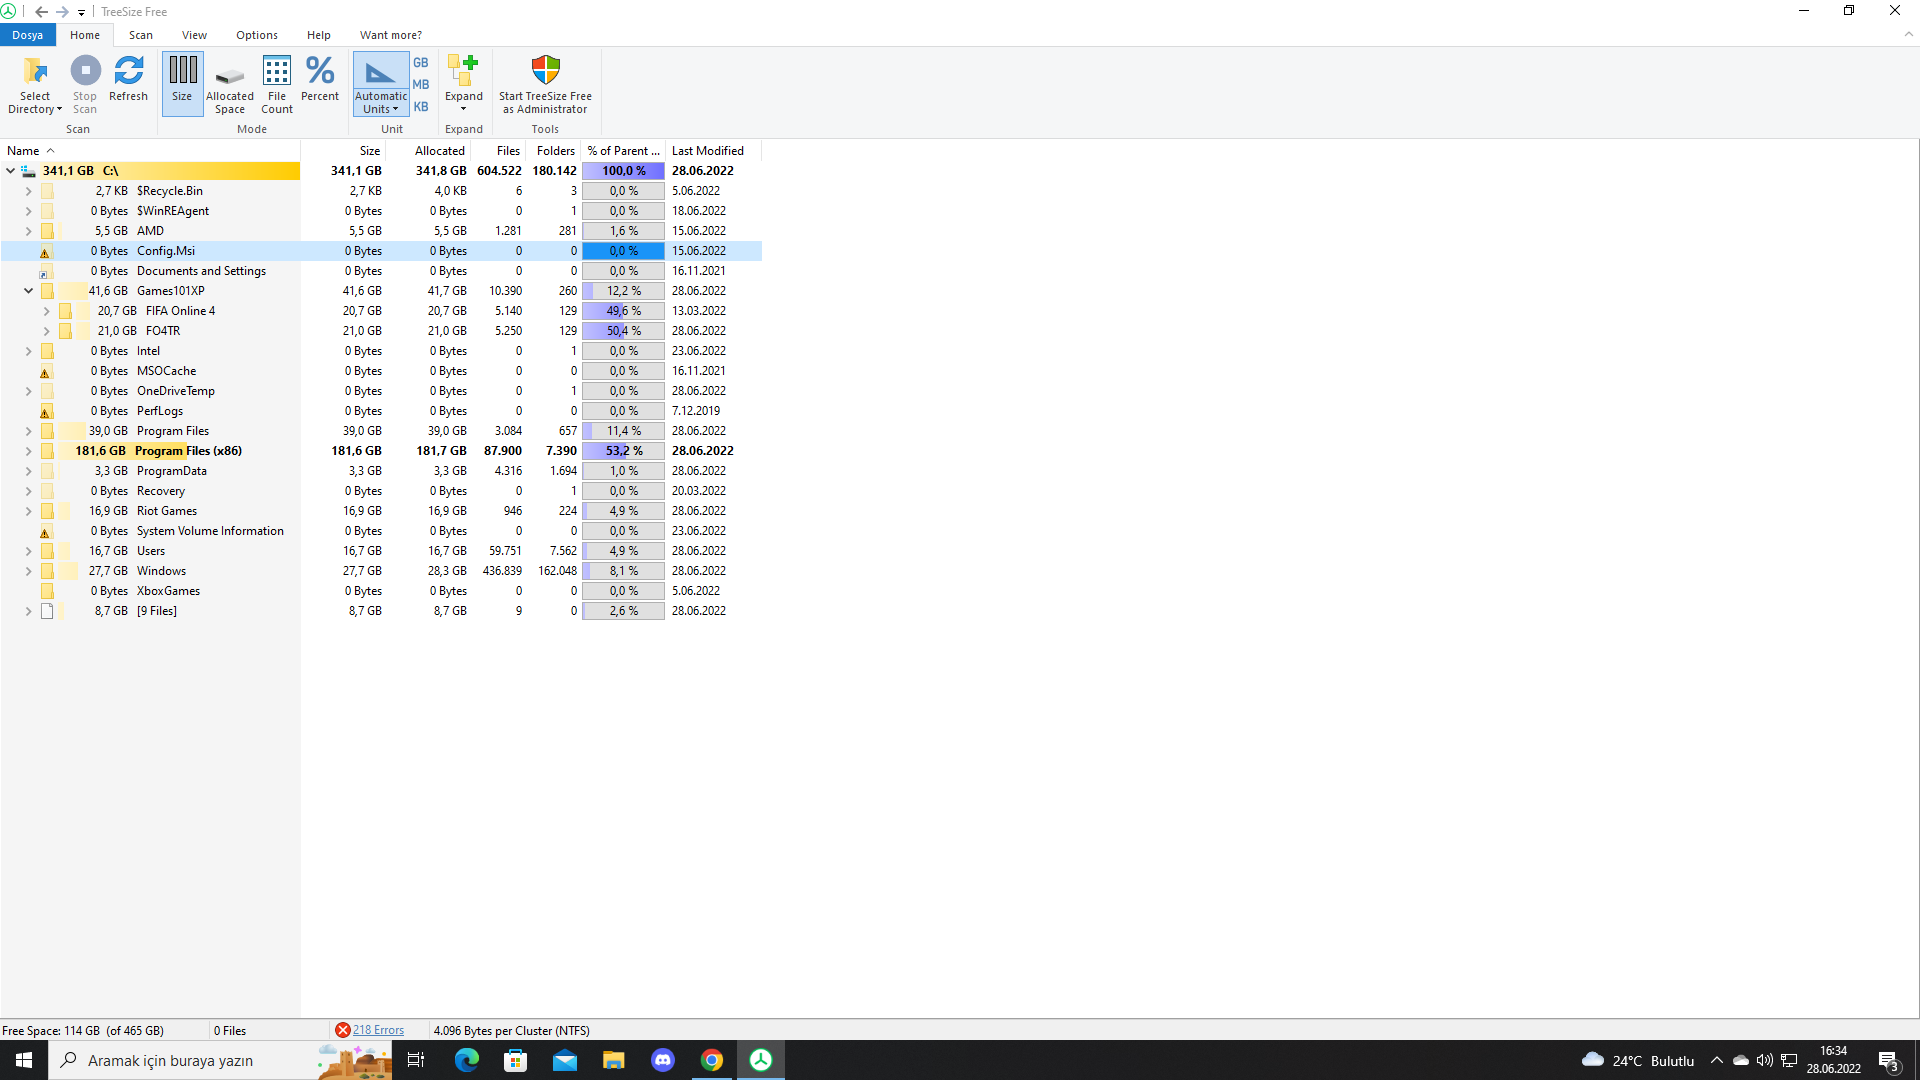The height and width of the screenshot is (1080, 1920).
Task: Expand the Windows folder node
Action: (28, 571)
